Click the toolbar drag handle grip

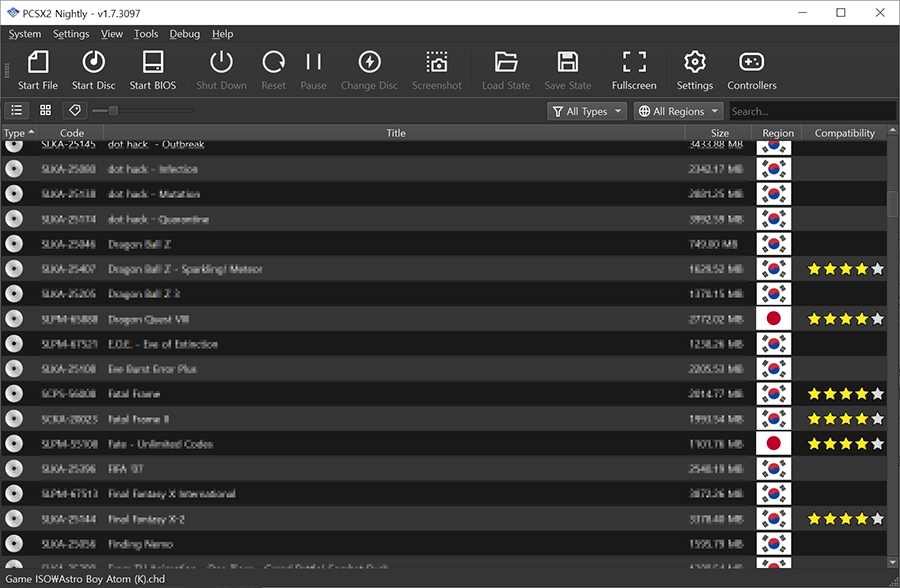pos(7,71)
